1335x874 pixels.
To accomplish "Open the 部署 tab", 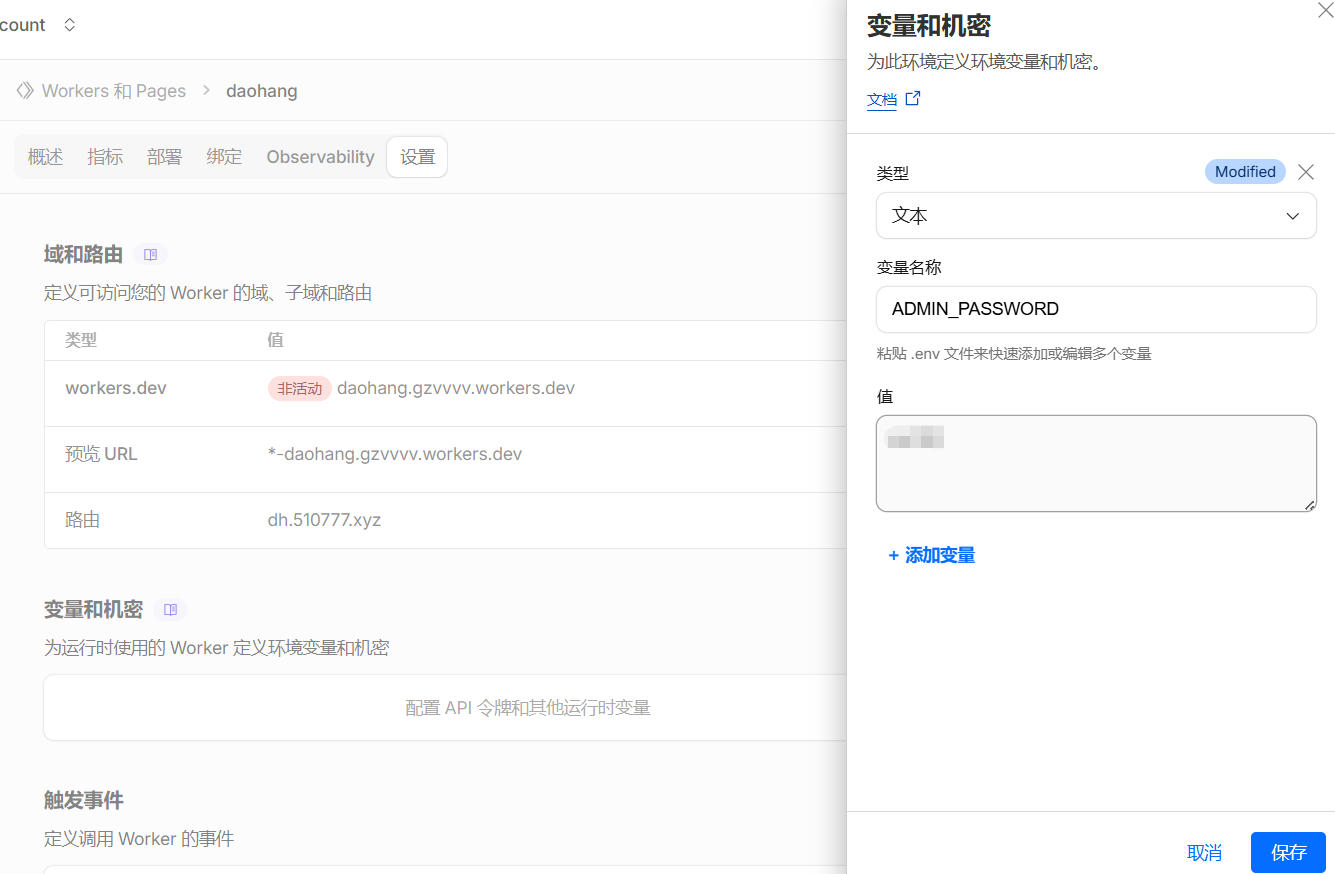I will 164,157.
